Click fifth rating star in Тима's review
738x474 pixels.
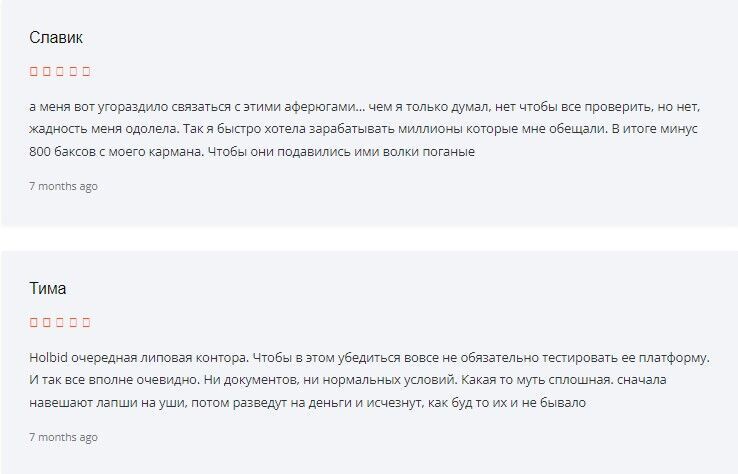(x=86, y=322)
